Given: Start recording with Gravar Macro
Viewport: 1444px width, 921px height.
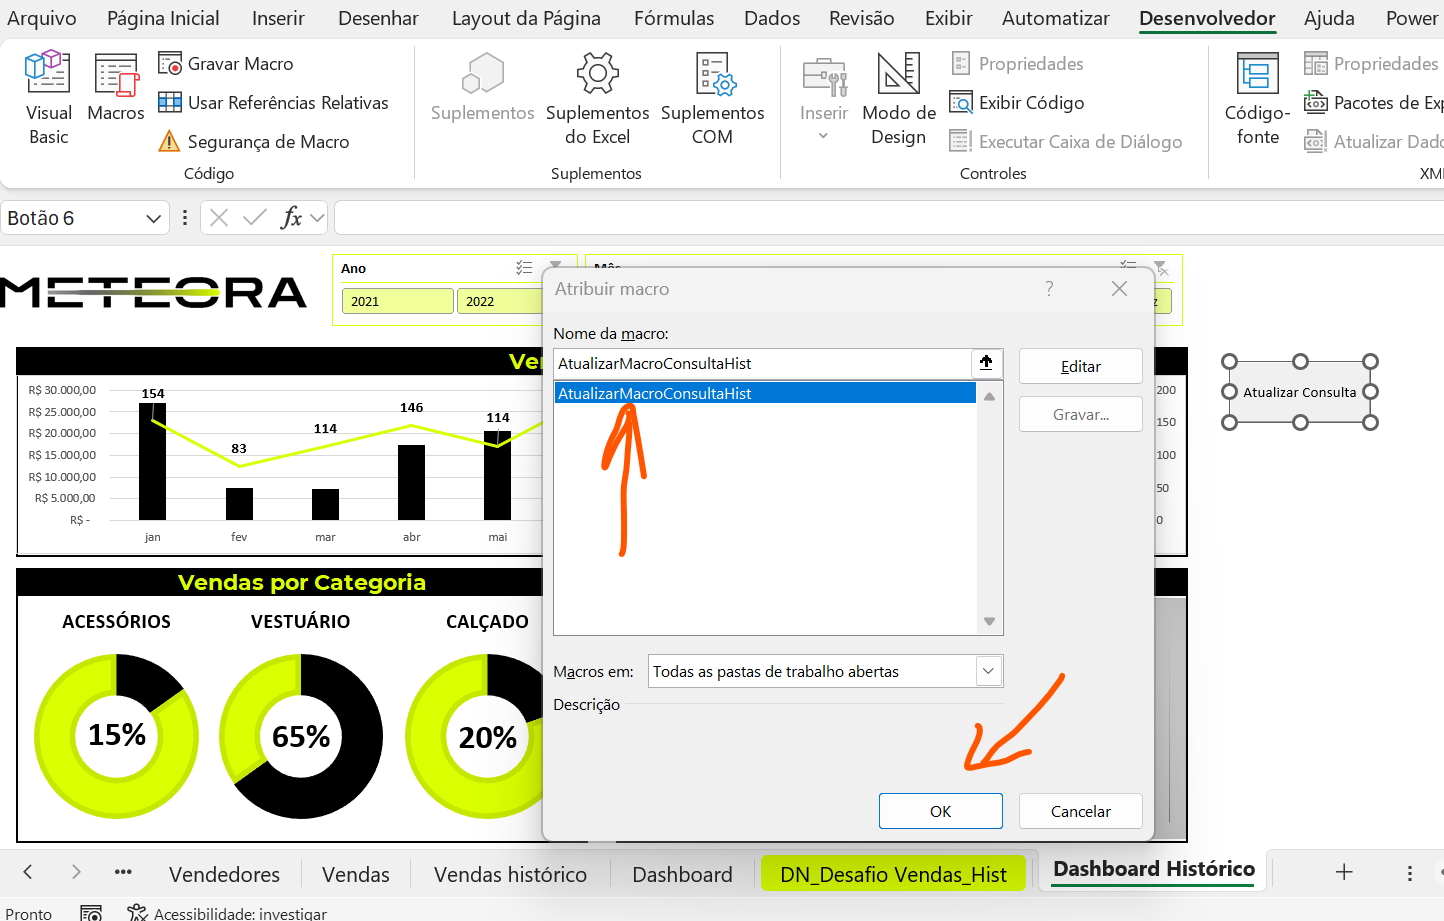Looking at the screenshot, I should 226,63.
